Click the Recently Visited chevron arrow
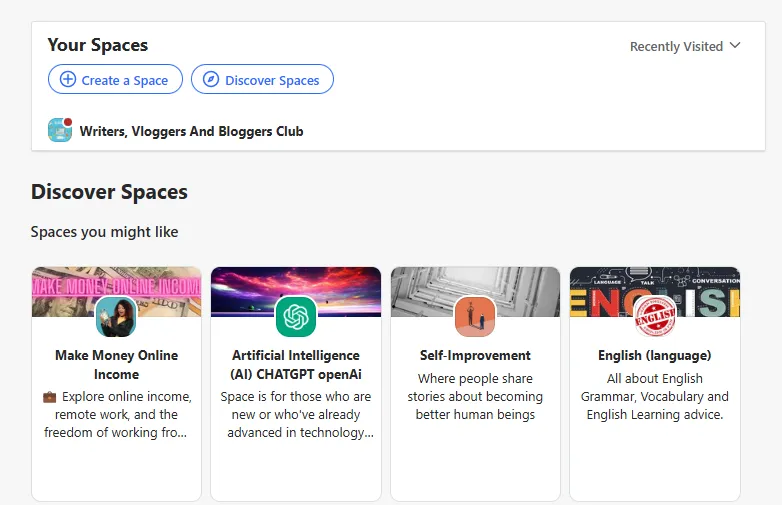 (735, 45)
